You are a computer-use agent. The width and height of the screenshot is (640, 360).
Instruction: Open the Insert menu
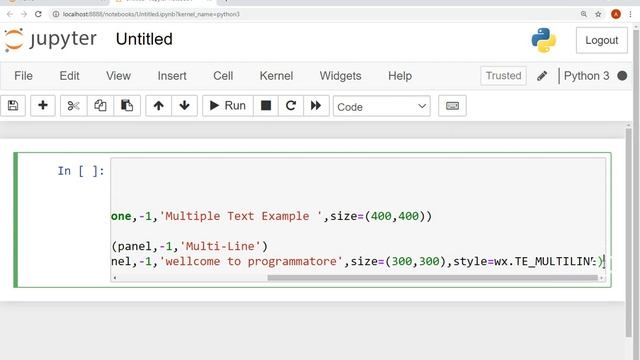click(x=172, y=76)
